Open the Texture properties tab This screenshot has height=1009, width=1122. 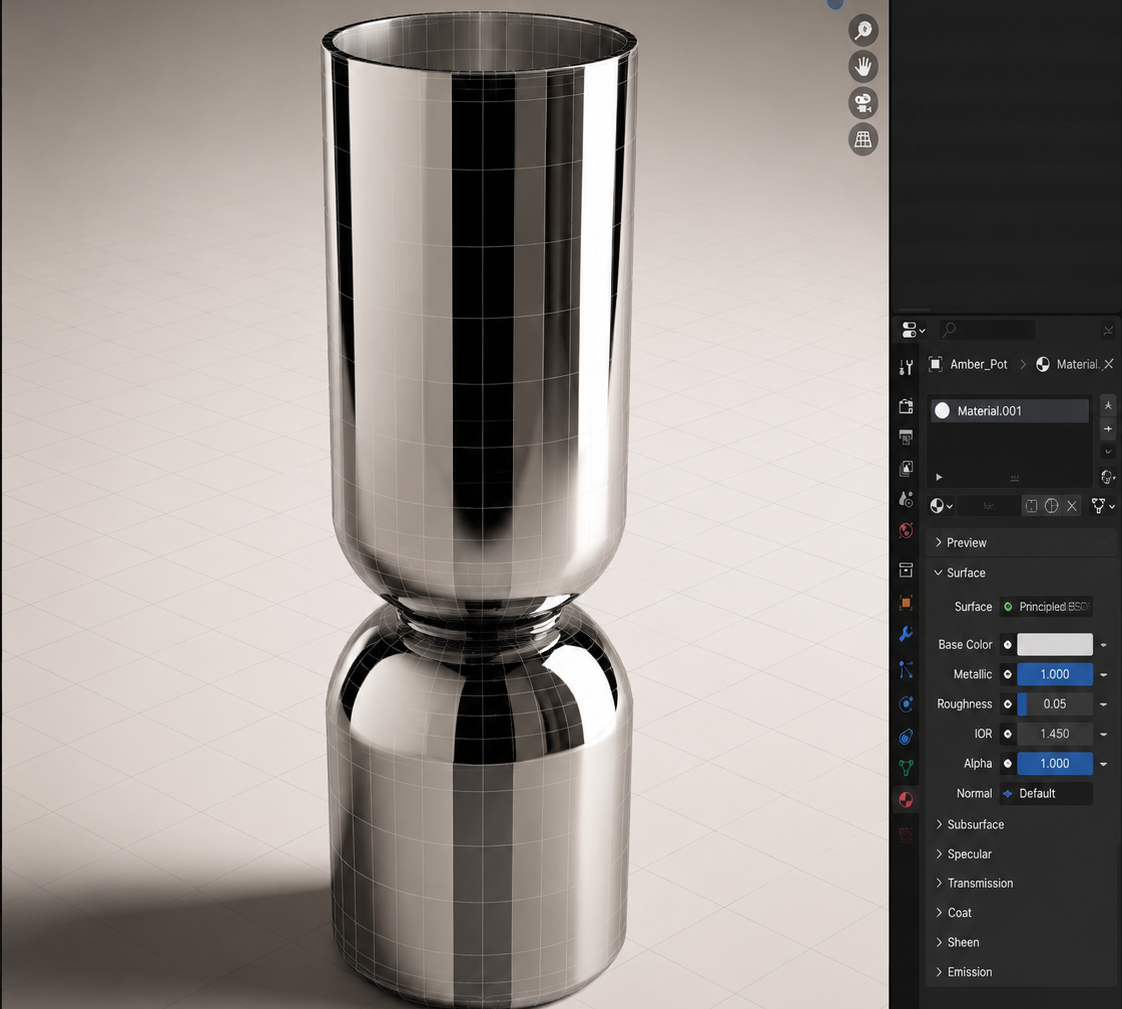click(906, 834)
